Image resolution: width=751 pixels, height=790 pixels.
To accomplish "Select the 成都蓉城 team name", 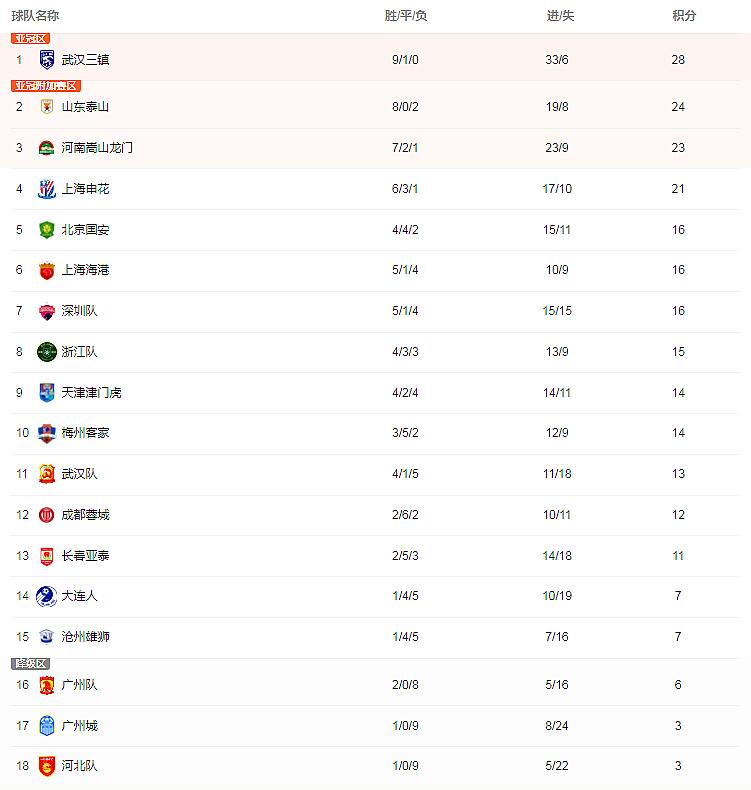I will (x=85, y=515).
